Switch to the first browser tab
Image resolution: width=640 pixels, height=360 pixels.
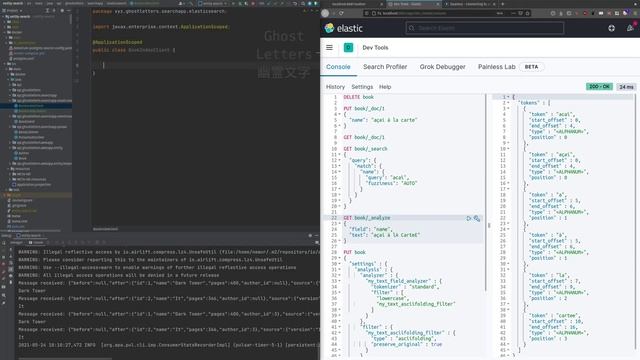click(352, 4)
